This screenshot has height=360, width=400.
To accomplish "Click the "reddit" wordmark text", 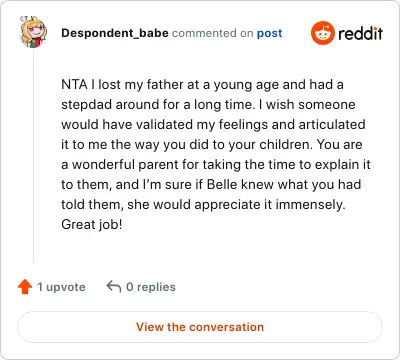I will click(360, 33).
